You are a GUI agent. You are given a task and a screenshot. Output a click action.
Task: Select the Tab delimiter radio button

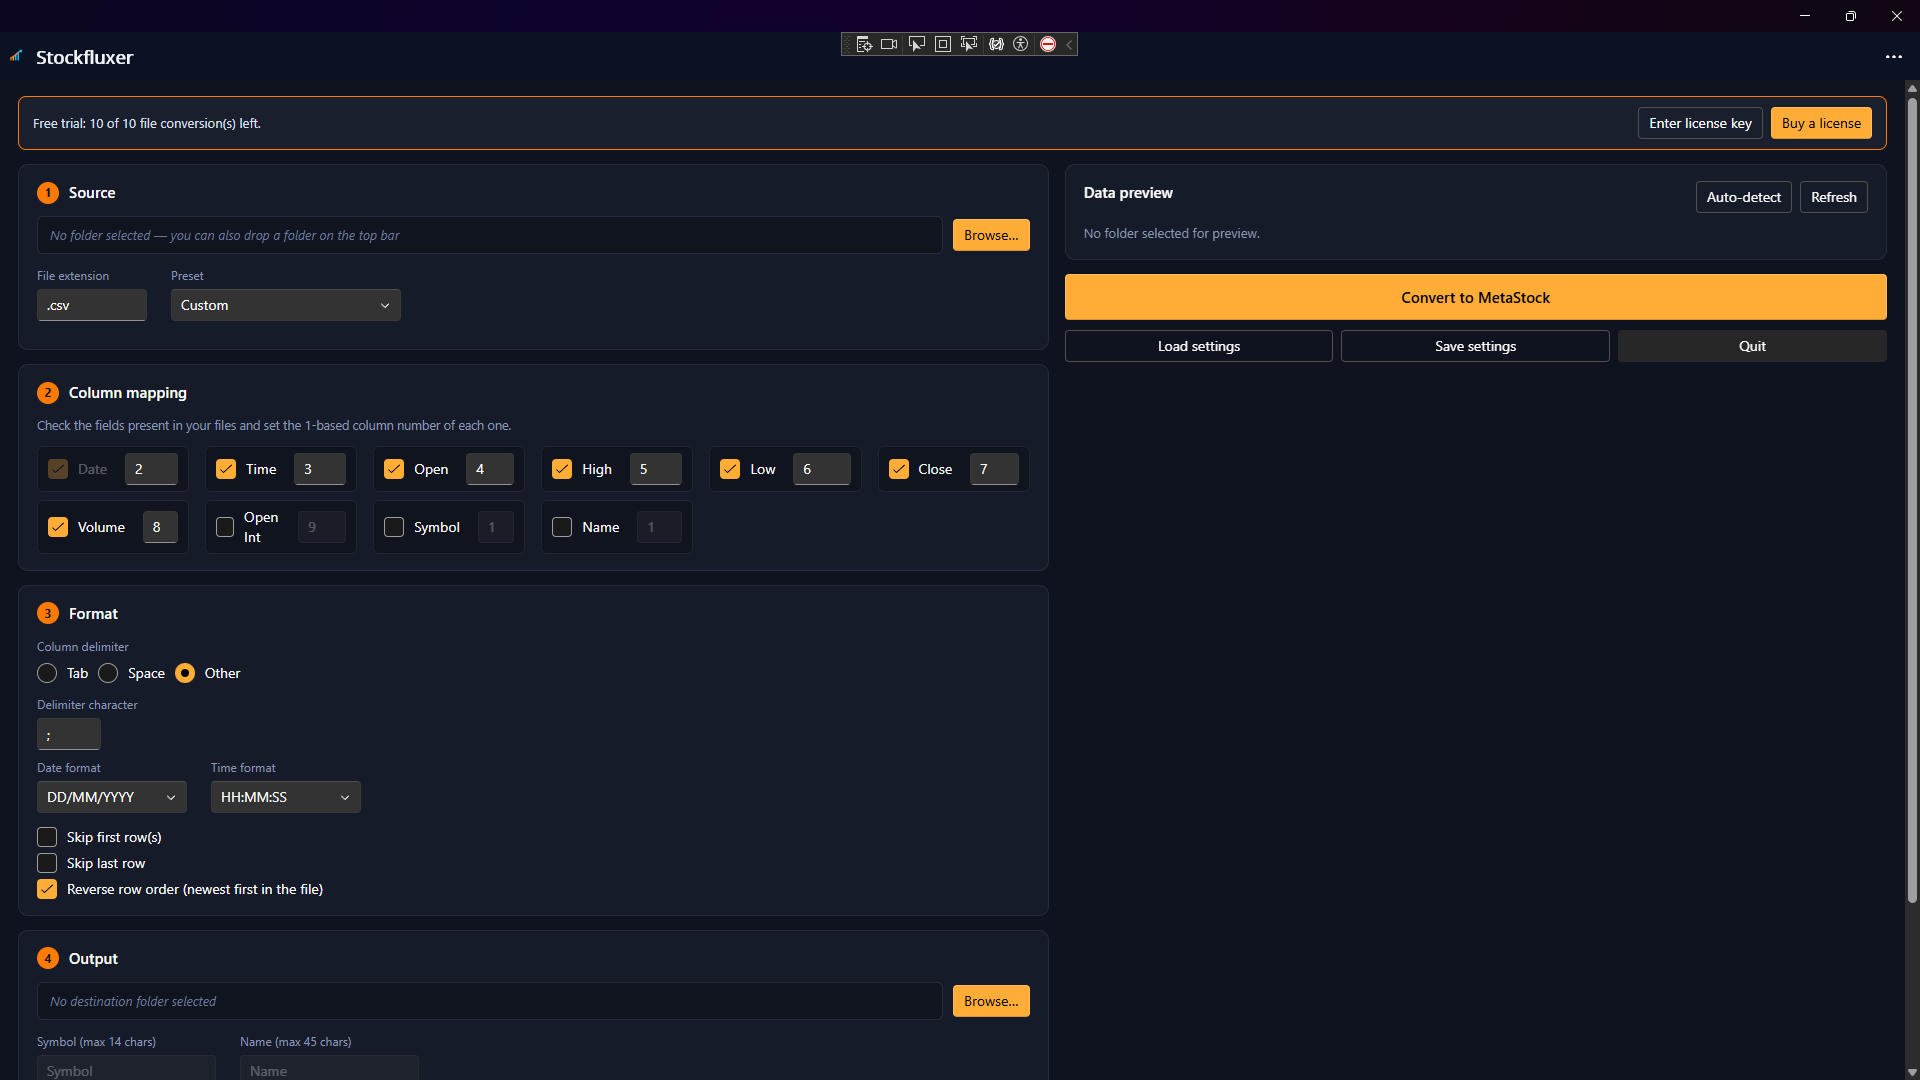click(47, 673)
